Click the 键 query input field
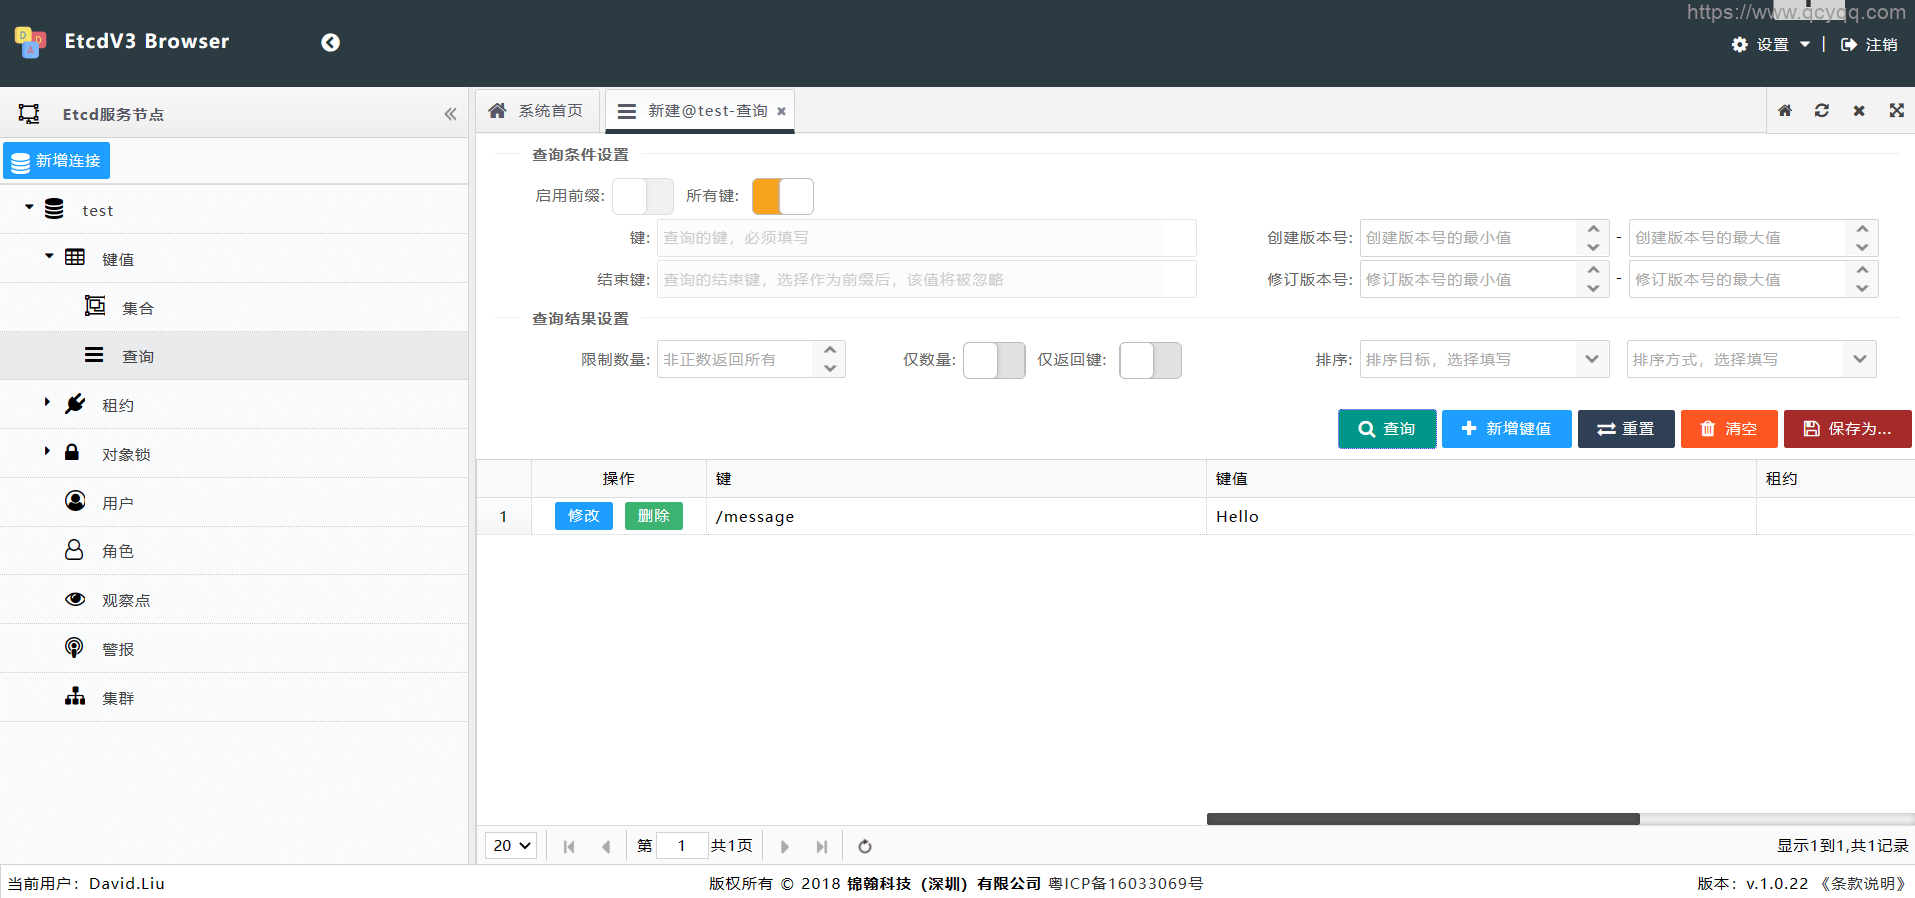Screen dimensions: 1915x898 pyautogui.click(x=925, y=238)
